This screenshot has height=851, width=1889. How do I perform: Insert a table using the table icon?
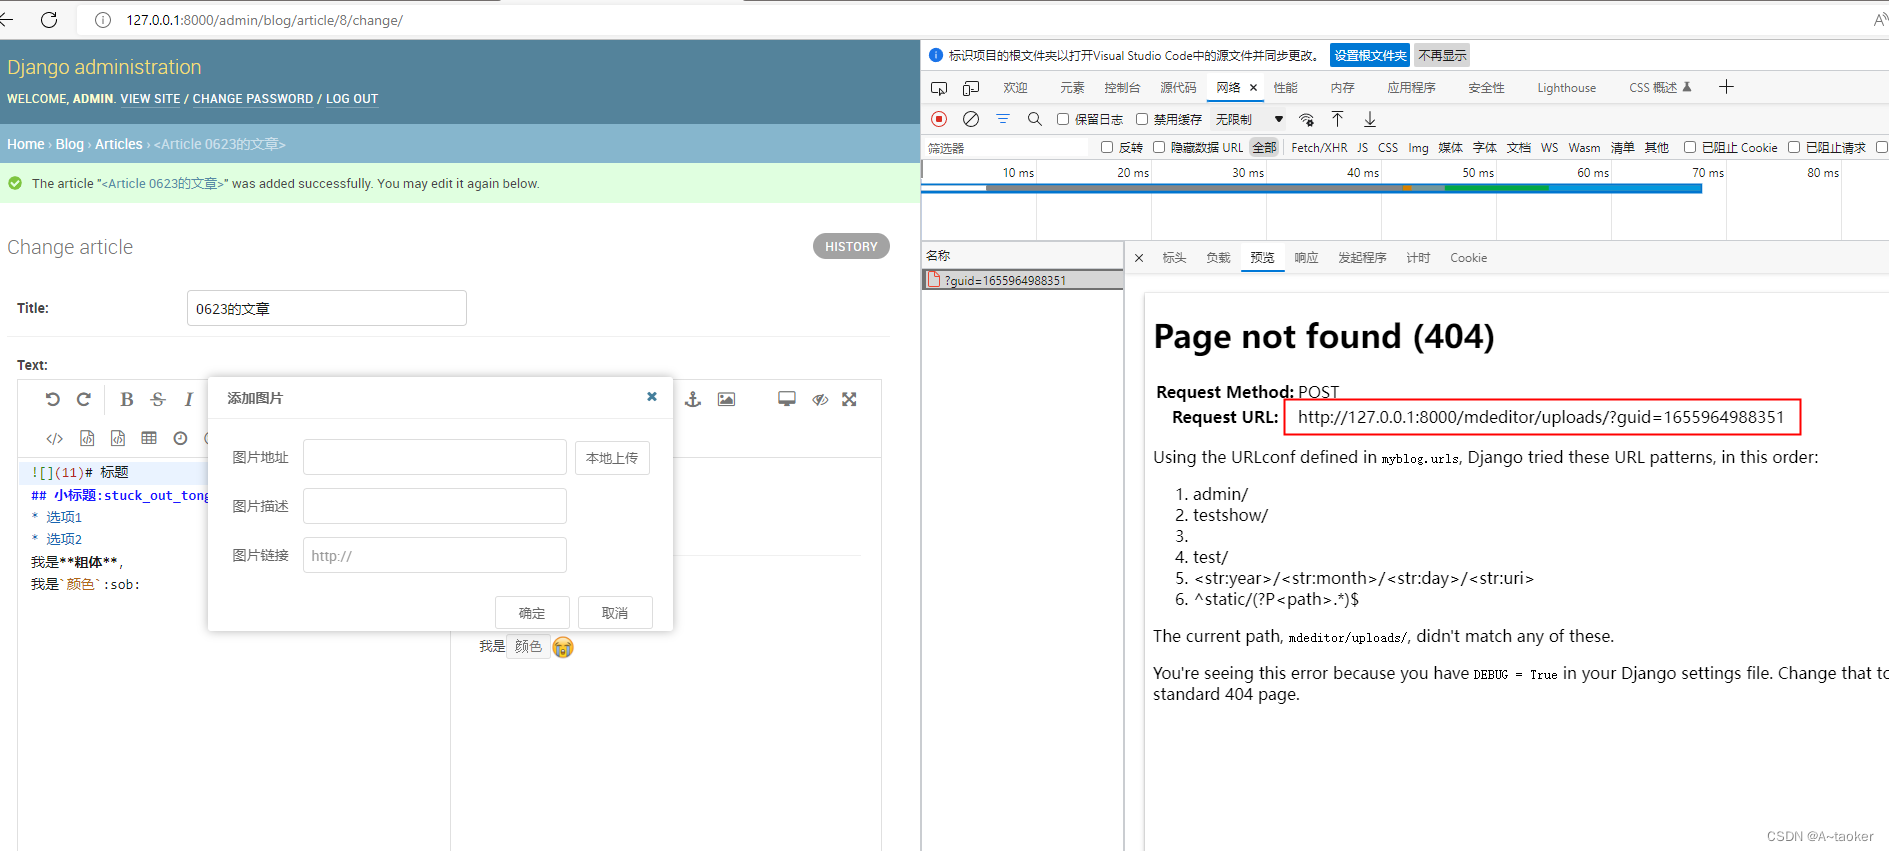tap(149, 438)
